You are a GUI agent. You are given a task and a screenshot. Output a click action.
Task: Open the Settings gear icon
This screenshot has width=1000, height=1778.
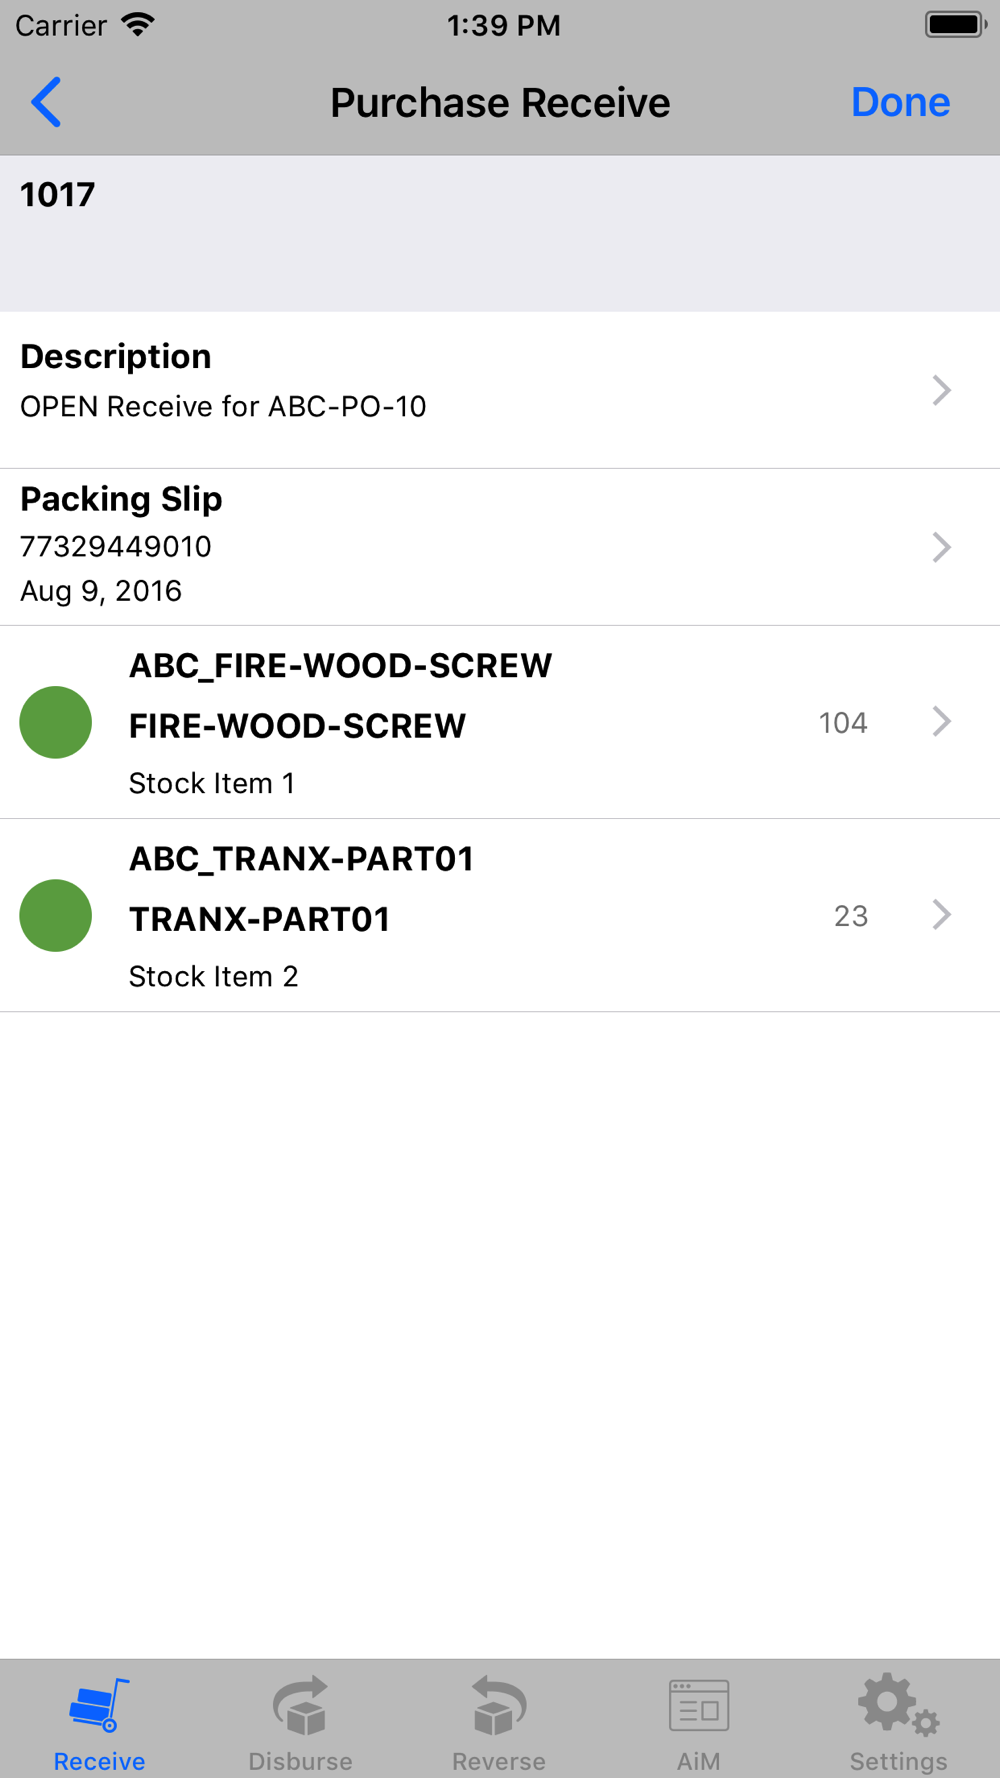tap(897, 1706)
